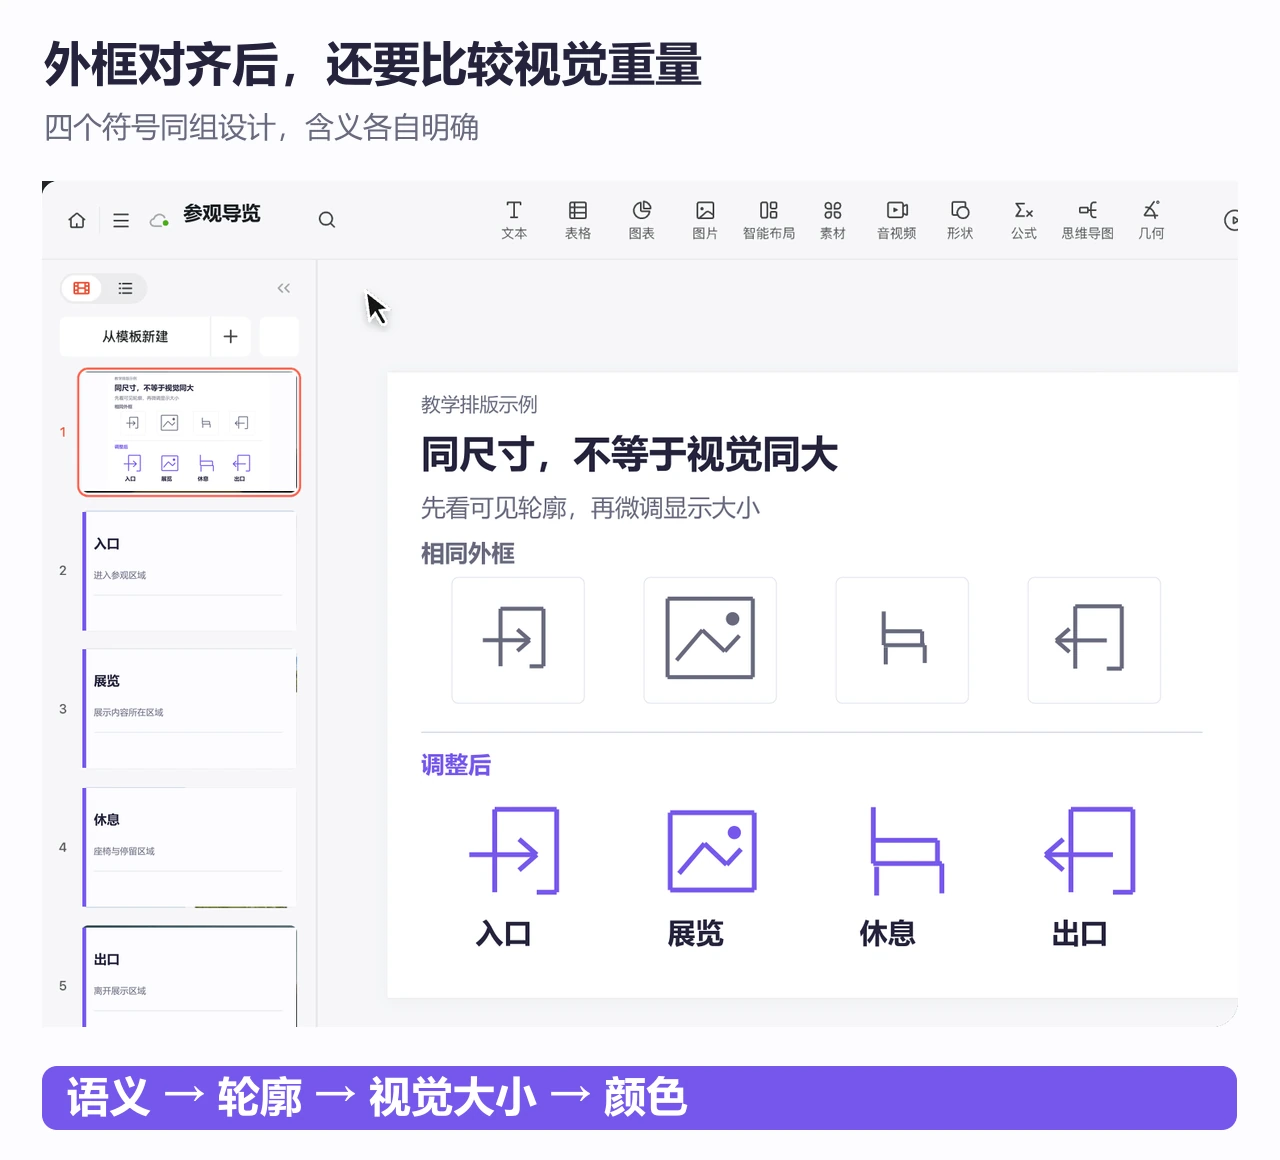This screenshot has height=1160, width=1280.
Task: Select the 调整后 section label
Action: (456, 765)
